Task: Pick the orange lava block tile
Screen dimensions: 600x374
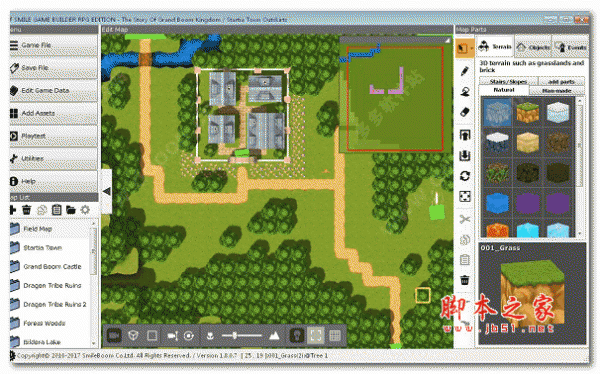Action: tap(497, 229)
